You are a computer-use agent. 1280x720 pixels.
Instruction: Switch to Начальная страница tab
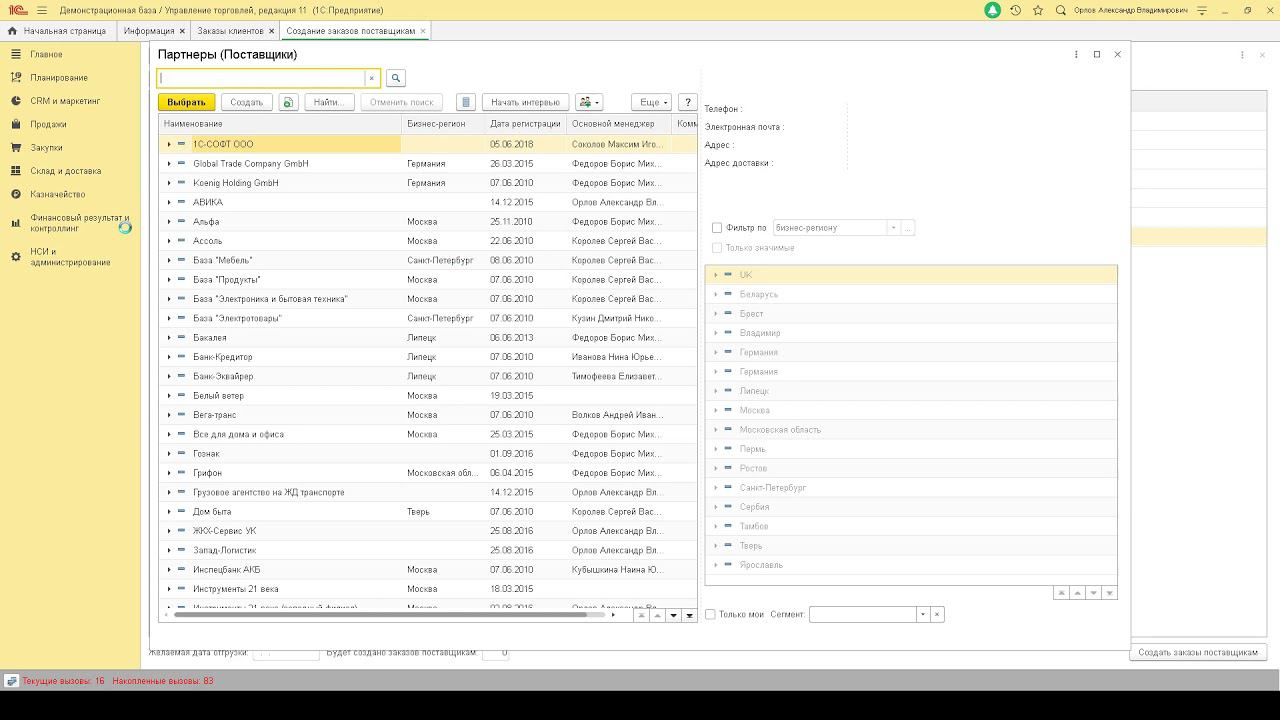coord(58,31)
